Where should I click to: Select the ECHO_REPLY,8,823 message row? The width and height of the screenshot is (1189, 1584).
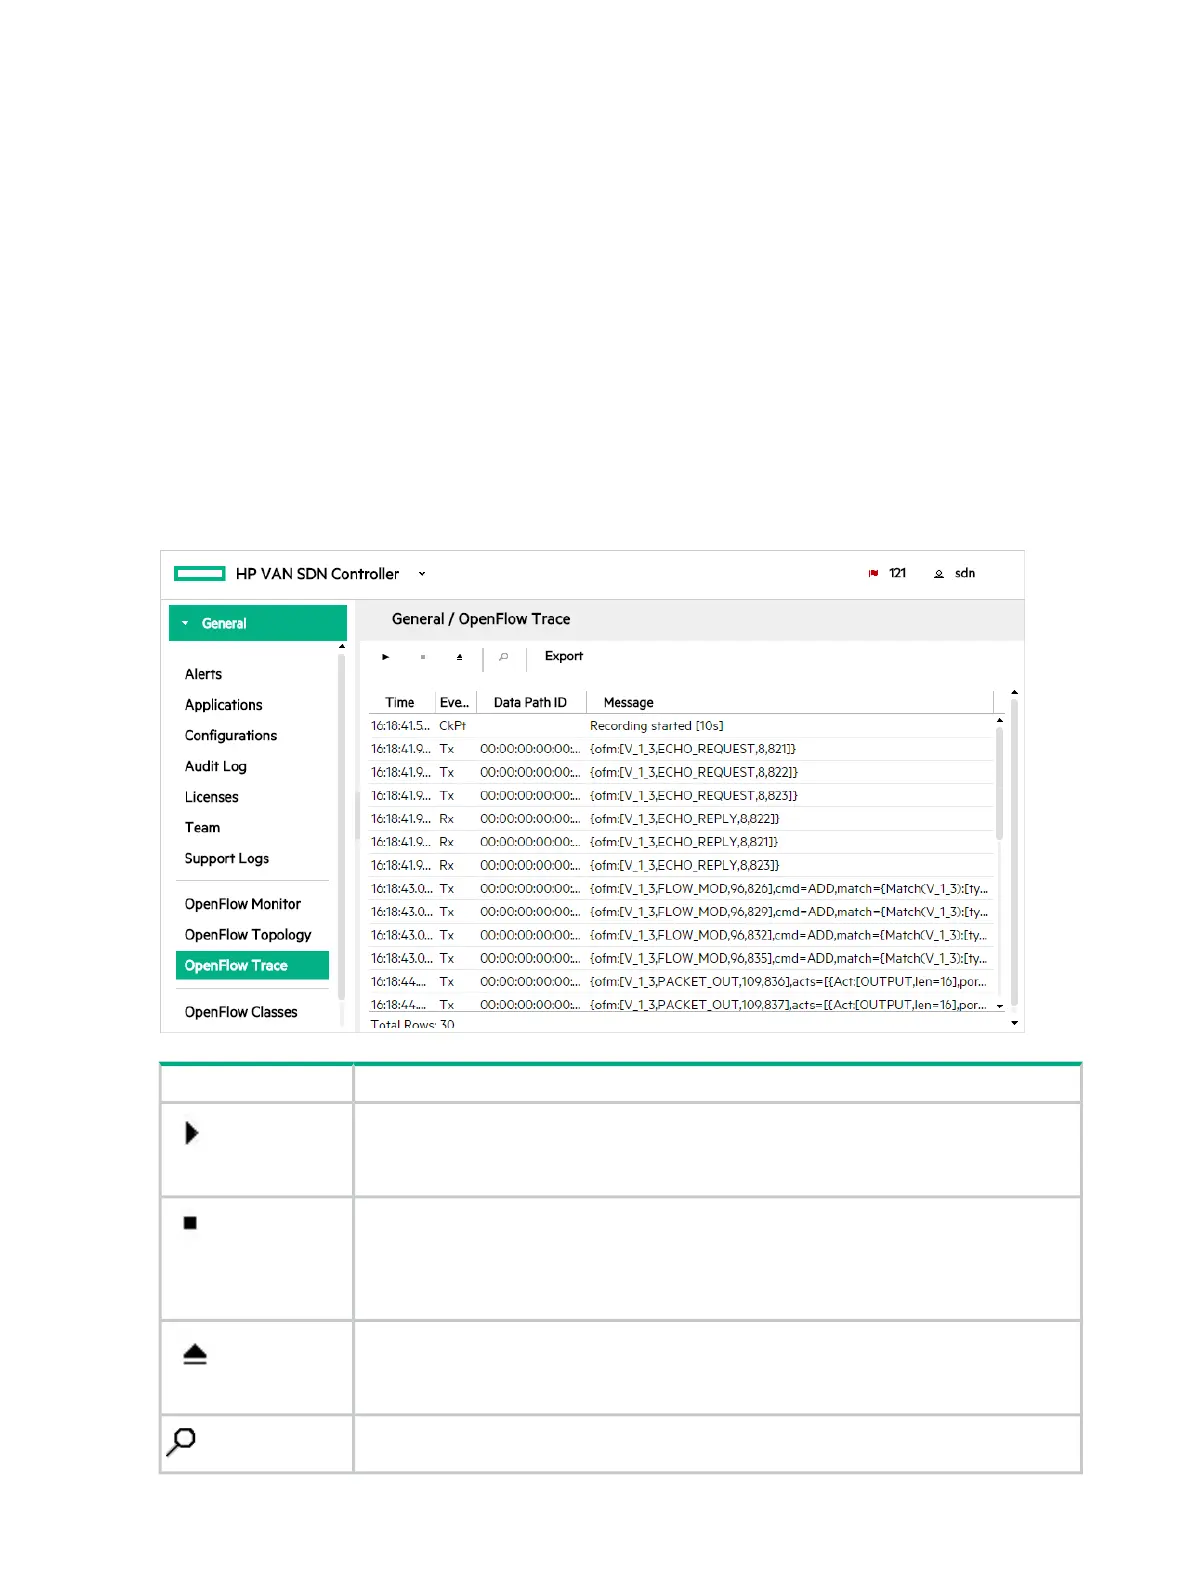(682, 865)
